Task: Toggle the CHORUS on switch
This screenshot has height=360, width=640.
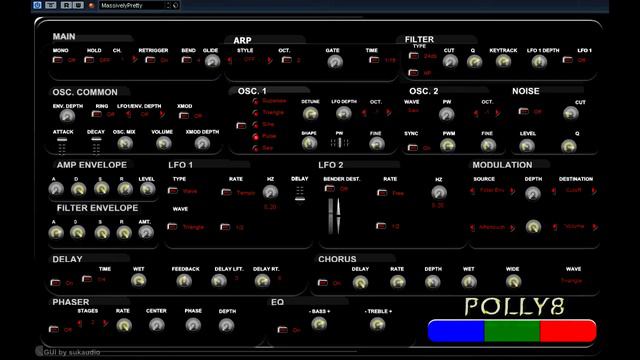Action: click(322, 282)
